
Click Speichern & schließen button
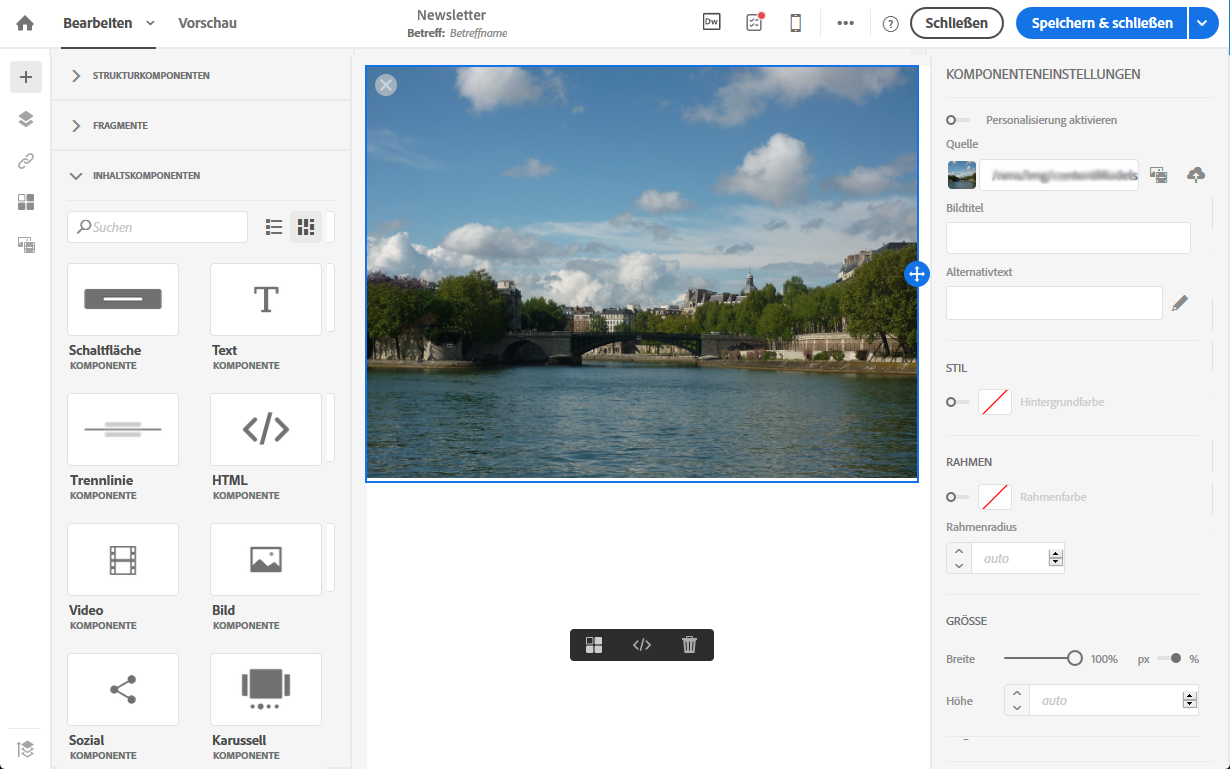point(1102,23)
